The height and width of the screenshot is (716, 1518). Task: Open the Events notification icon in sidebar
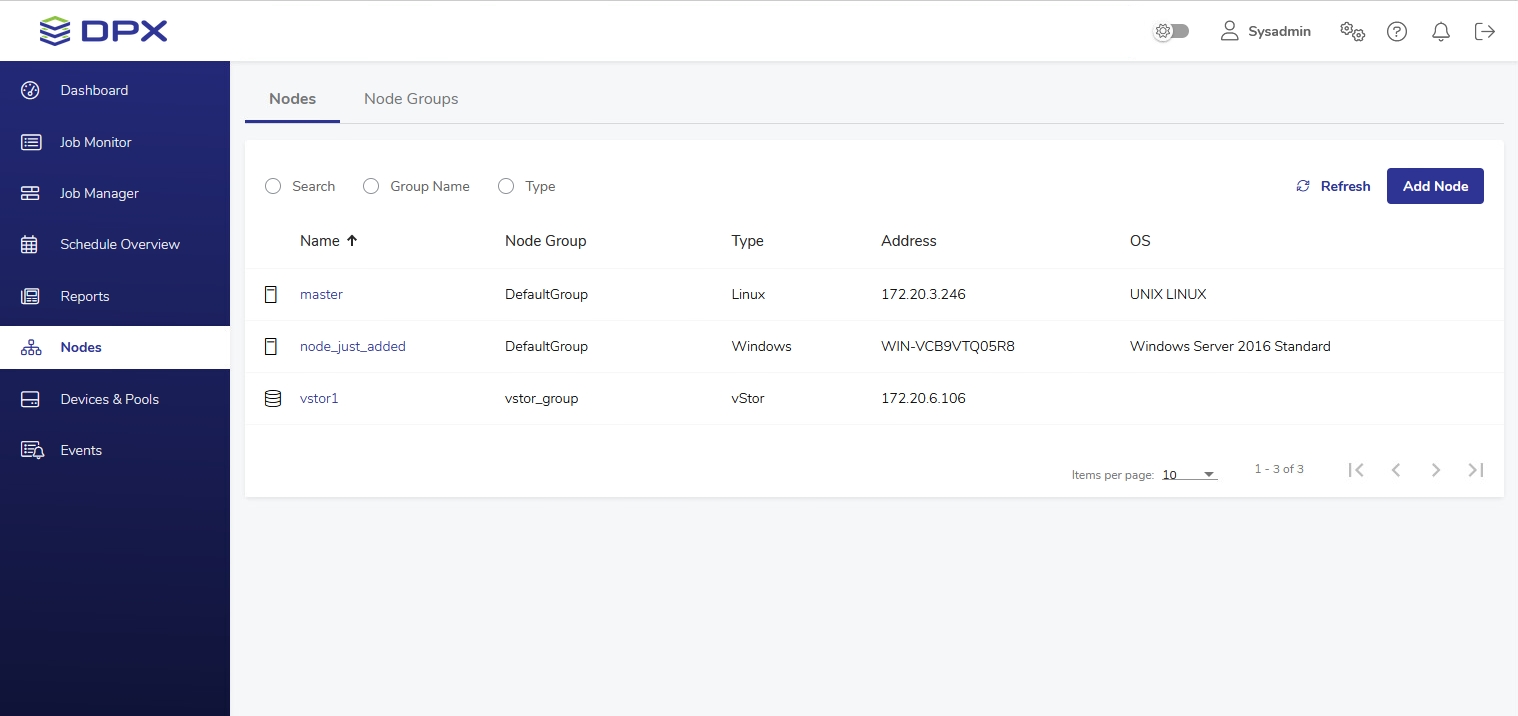[32, 450]
